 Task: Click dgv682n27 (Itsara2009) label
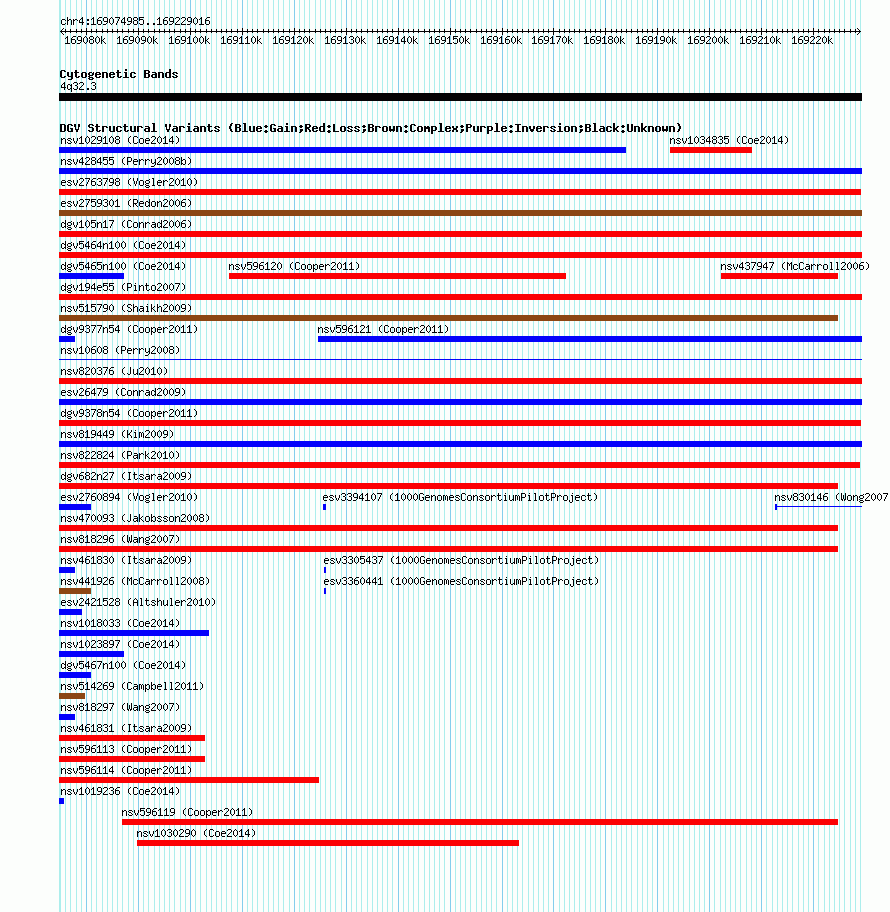[126, 476]
